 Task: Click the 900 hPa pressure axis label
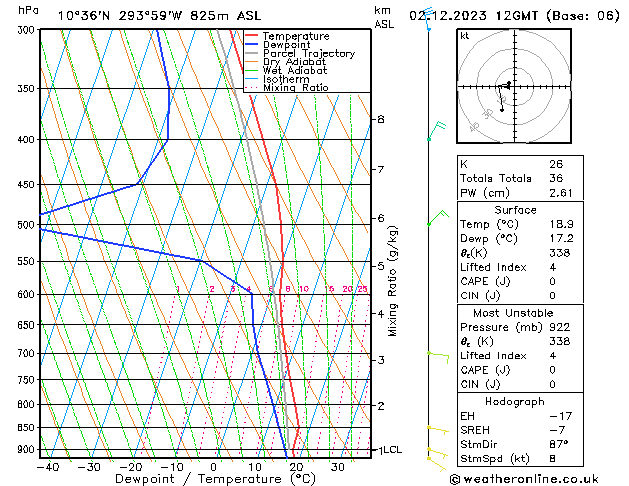pyautogui.click(x=28, y=450)
